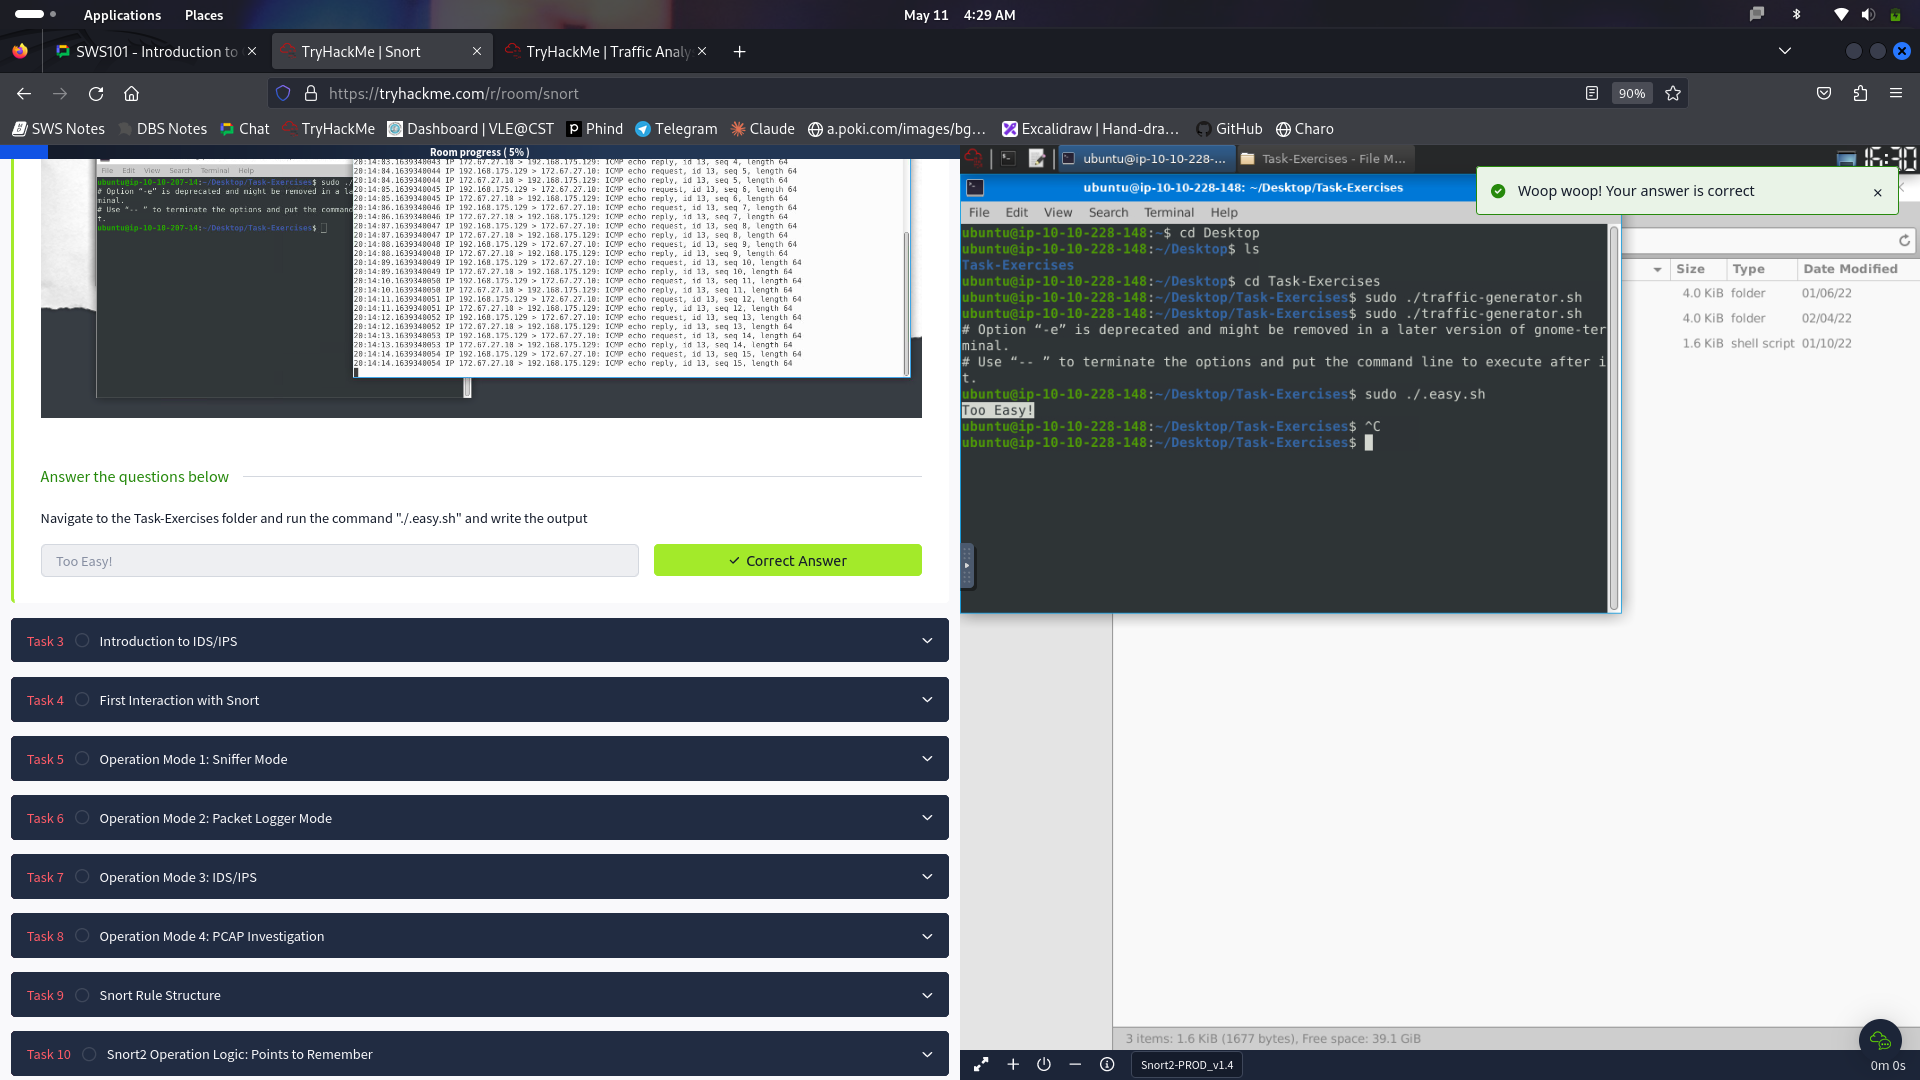Viewport: 1920px width, 1080px height.
Task: Expand Task 5 Sniffer Mode chevron
Action: (927, 759)
